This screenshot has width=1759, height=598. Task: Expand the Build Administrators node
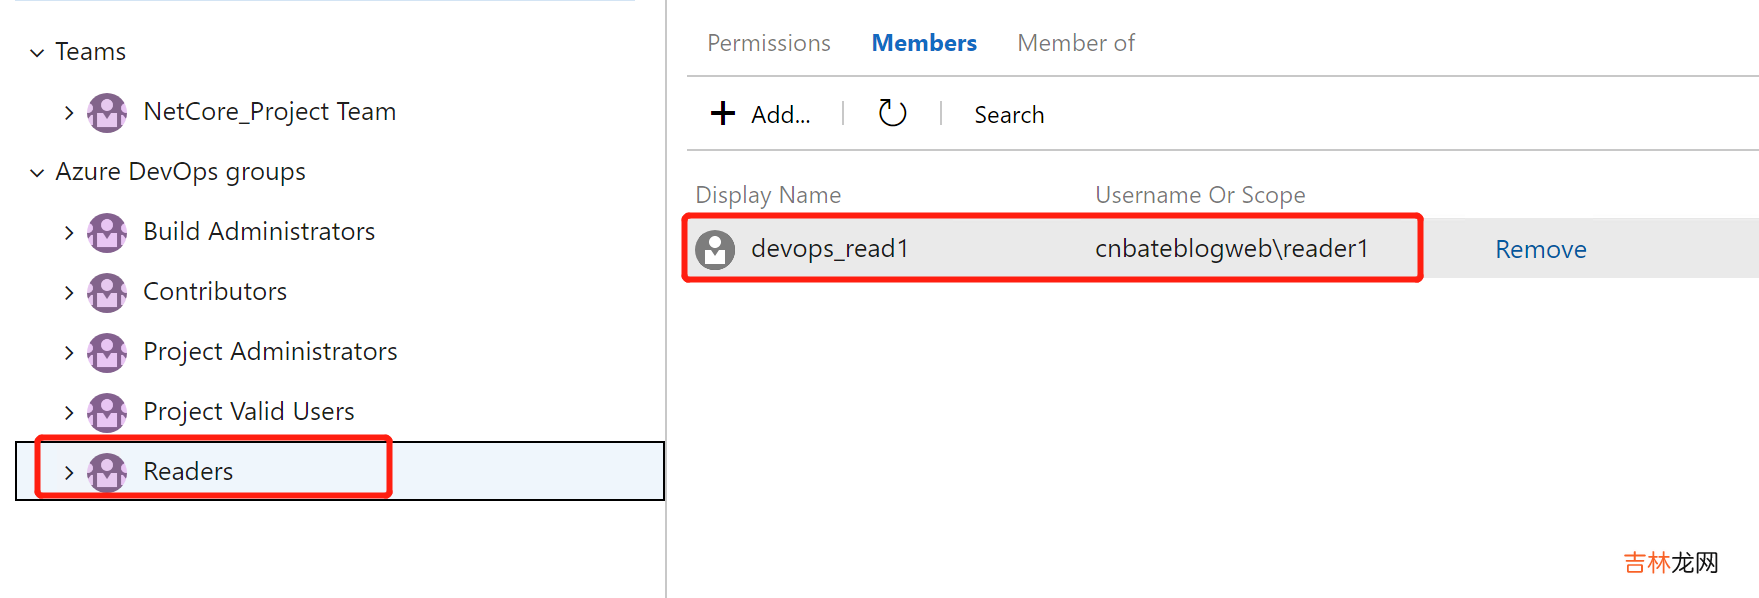(69, 233)
